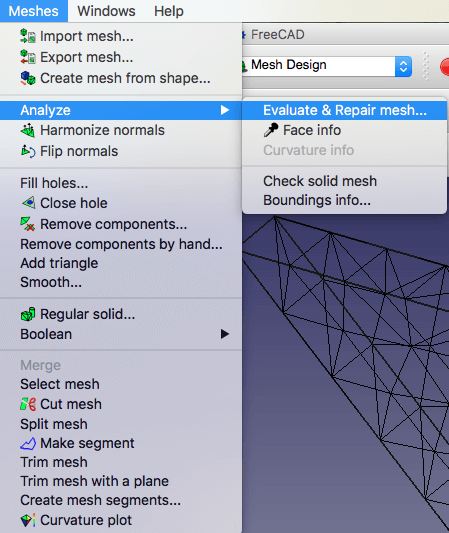Click the Export mesh icon
The height and width of the screenshot is (533, 449).
[x=28, y=57]
